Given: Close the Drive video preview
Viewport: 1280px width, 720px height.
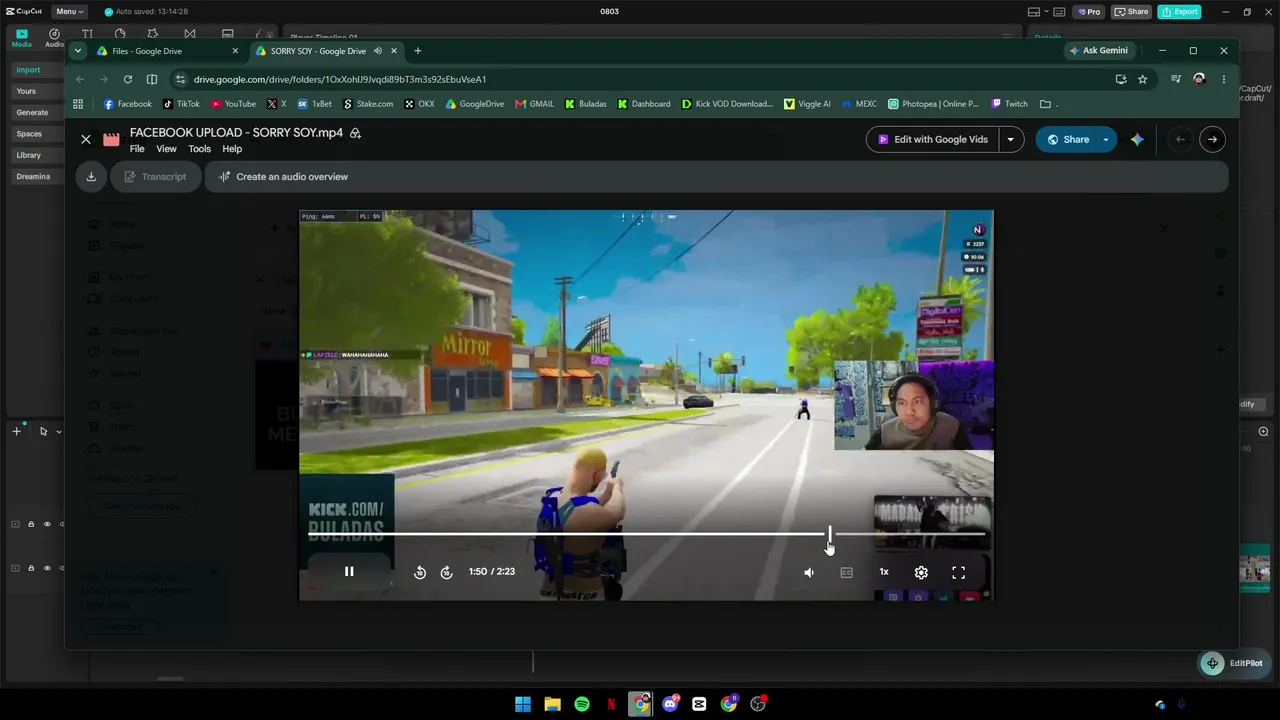Looking at the screenshot, I should [86, 140].
